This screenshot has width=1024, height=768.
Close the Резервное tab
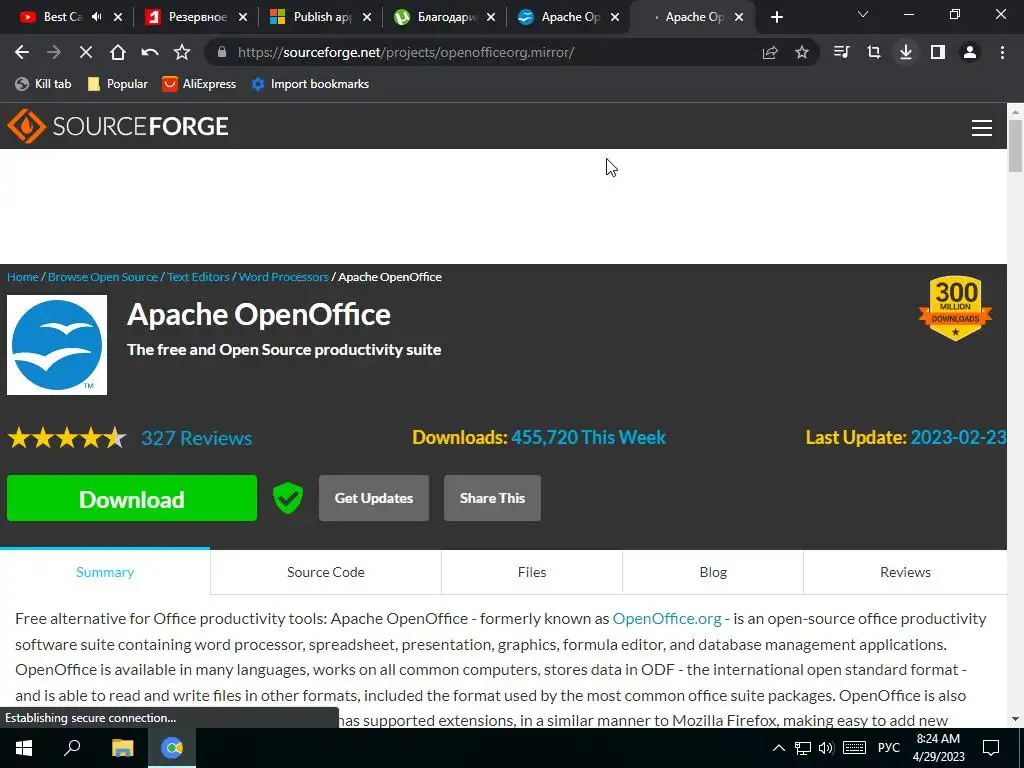243,17
